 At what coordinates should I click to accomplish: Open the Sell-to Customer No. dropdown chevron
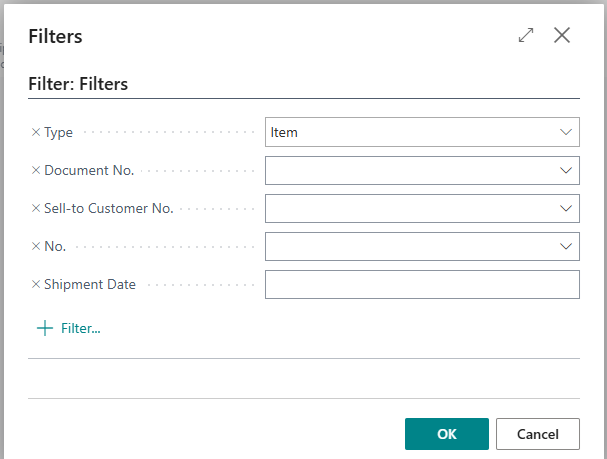(x=566, y=208)
